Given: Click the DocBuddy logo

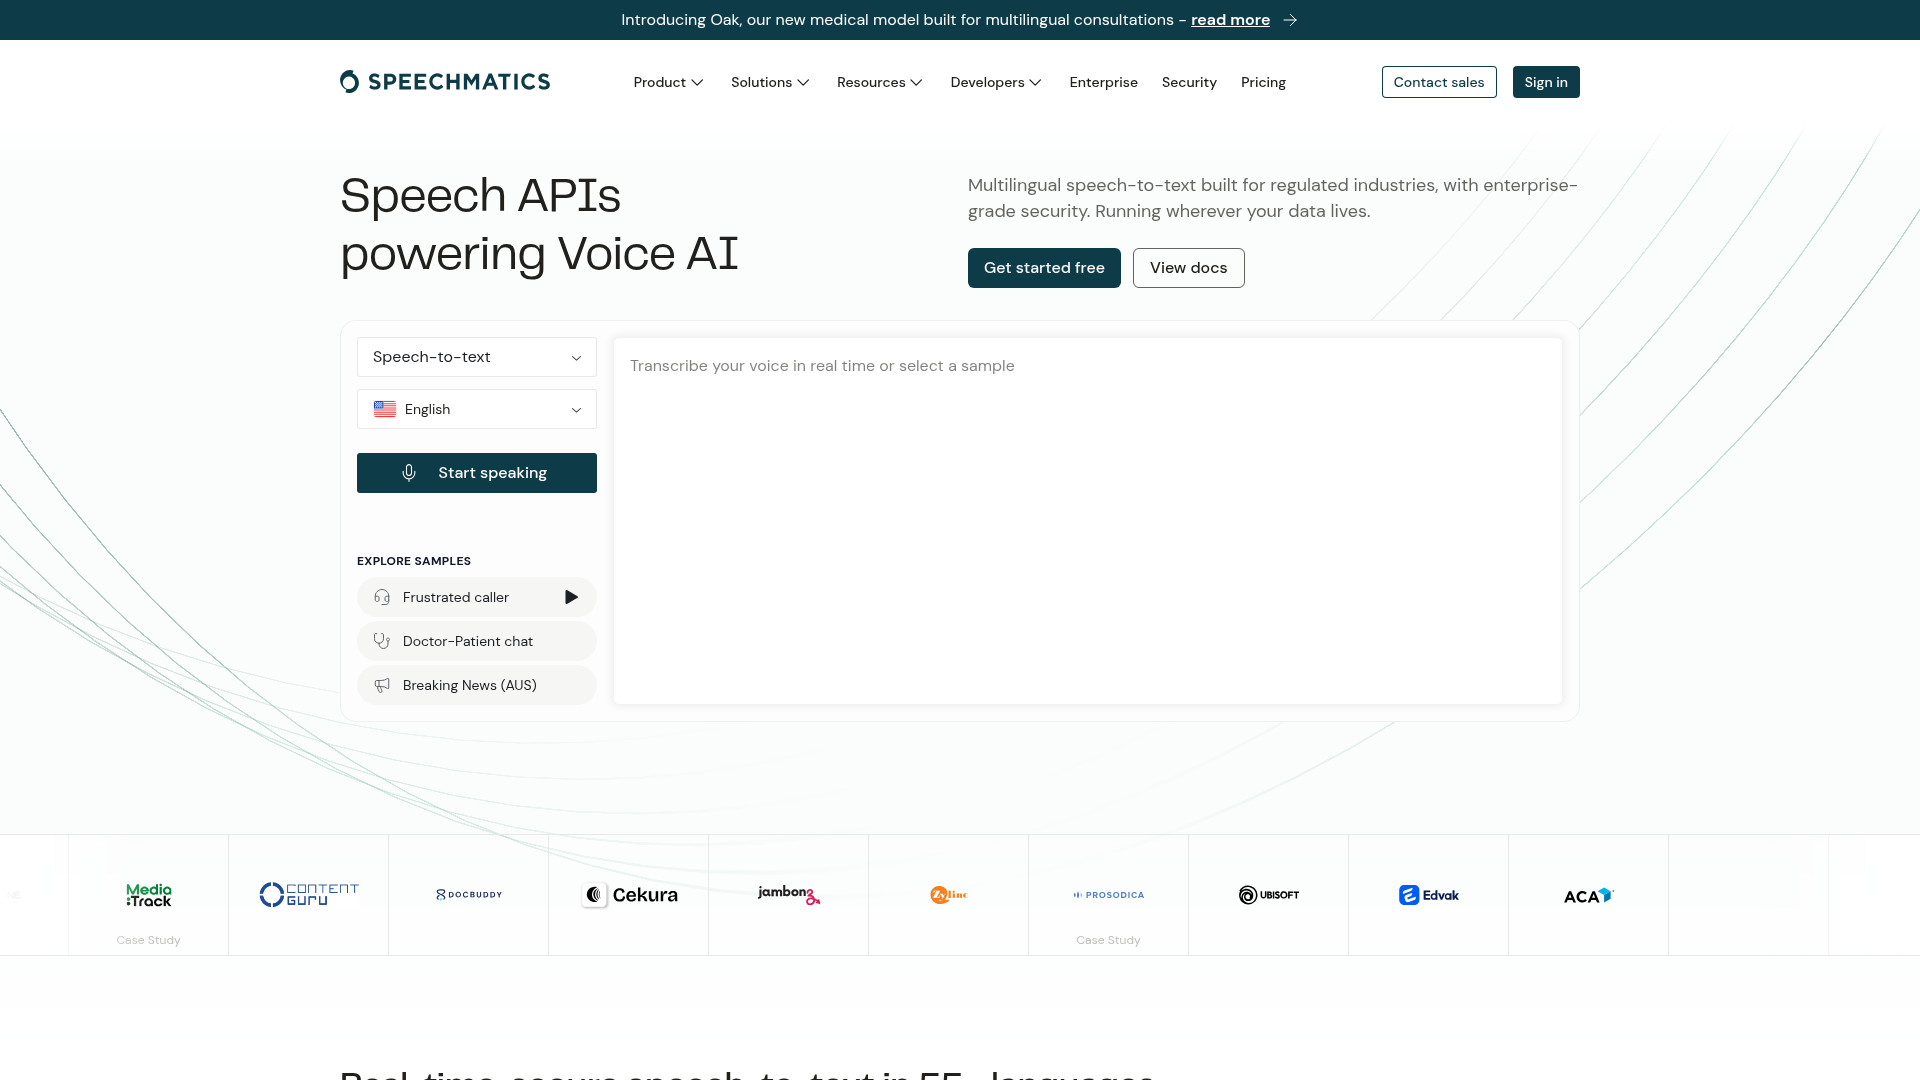Looking at the screenshot, I should (x=469, y=895).
